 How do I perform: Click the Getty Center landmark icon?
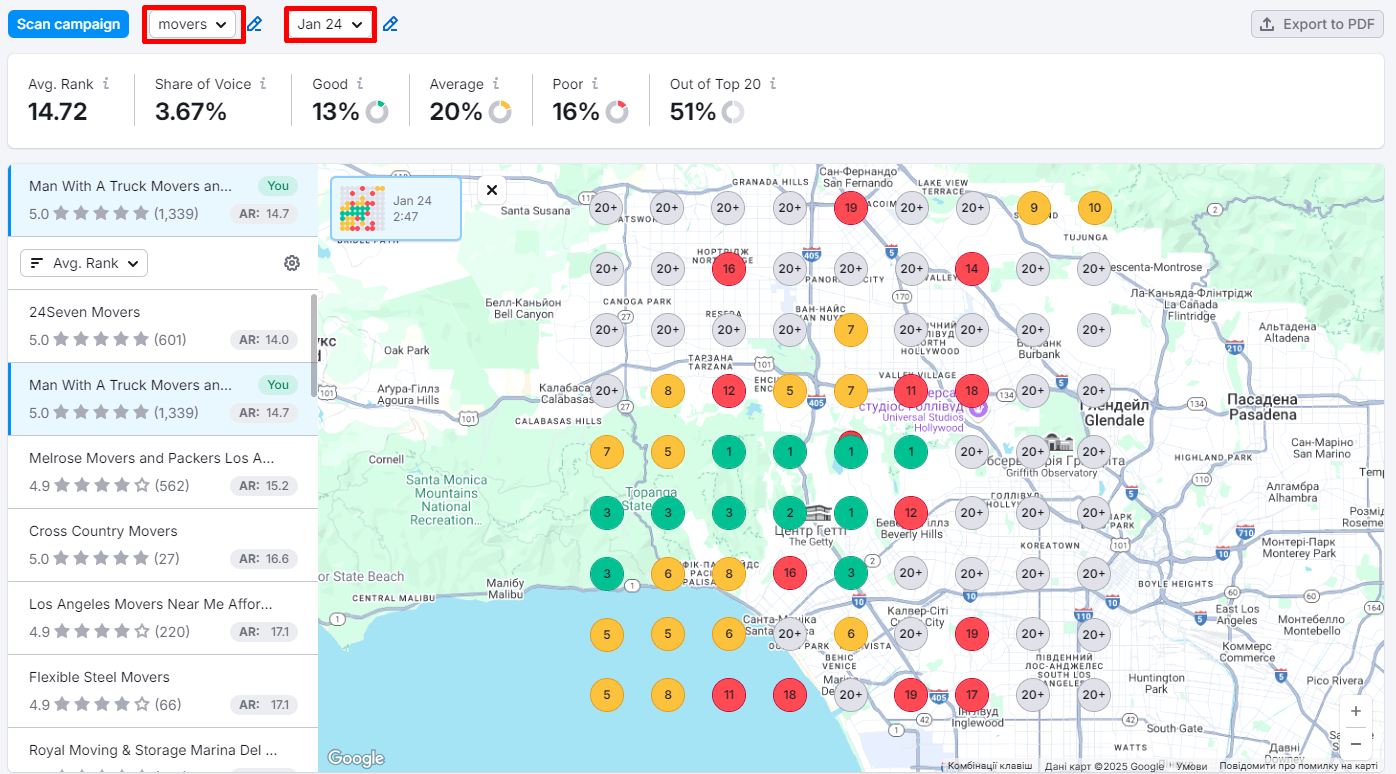(x=819, y=514)
